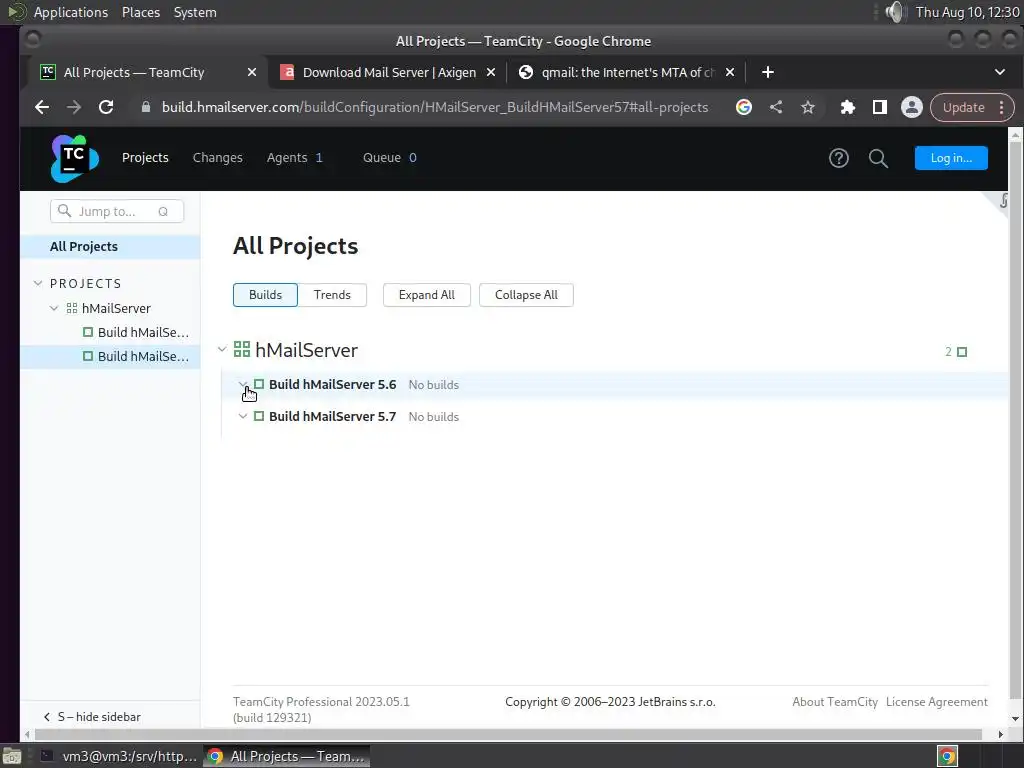Open the Places menu
Viewport: 1024px width, 768px height.
click(x=141, y=12)
